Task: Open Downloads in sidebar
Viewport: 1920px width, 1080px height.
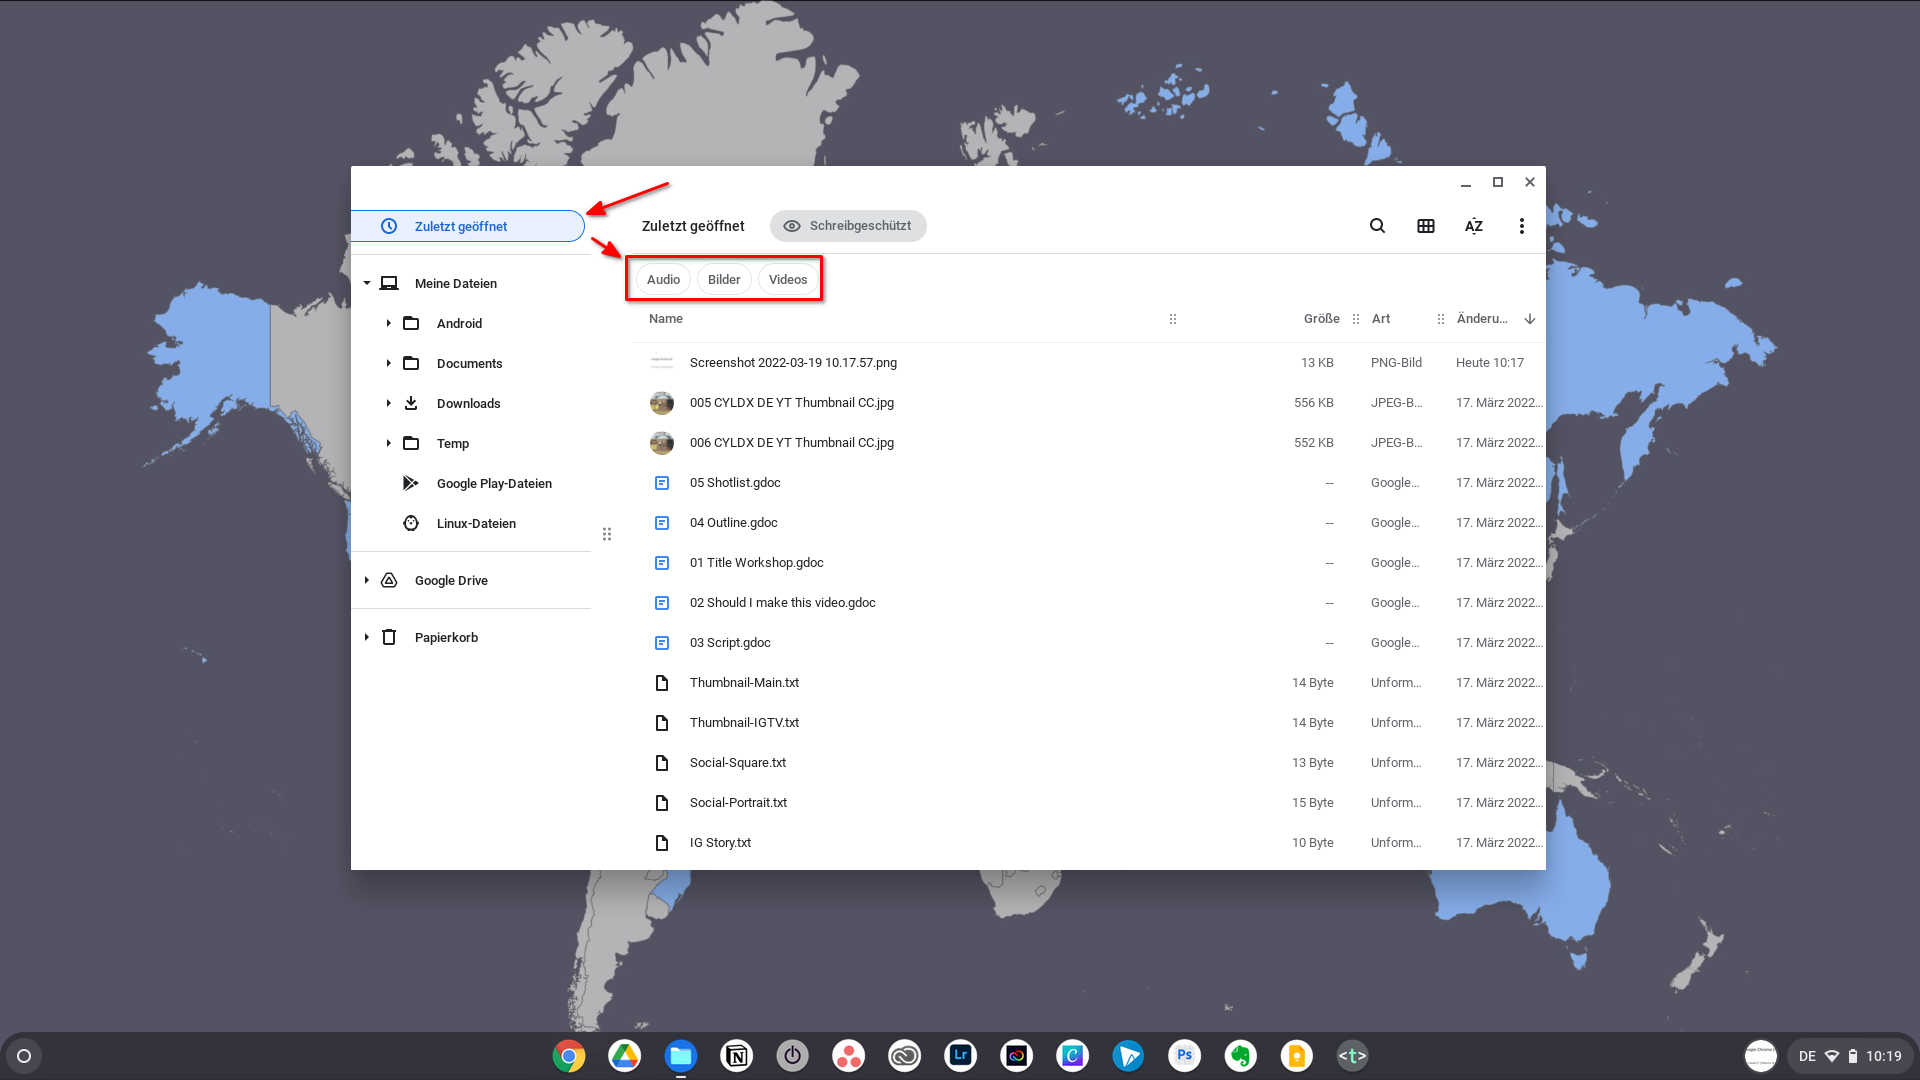Action: [x=468, y=403]
